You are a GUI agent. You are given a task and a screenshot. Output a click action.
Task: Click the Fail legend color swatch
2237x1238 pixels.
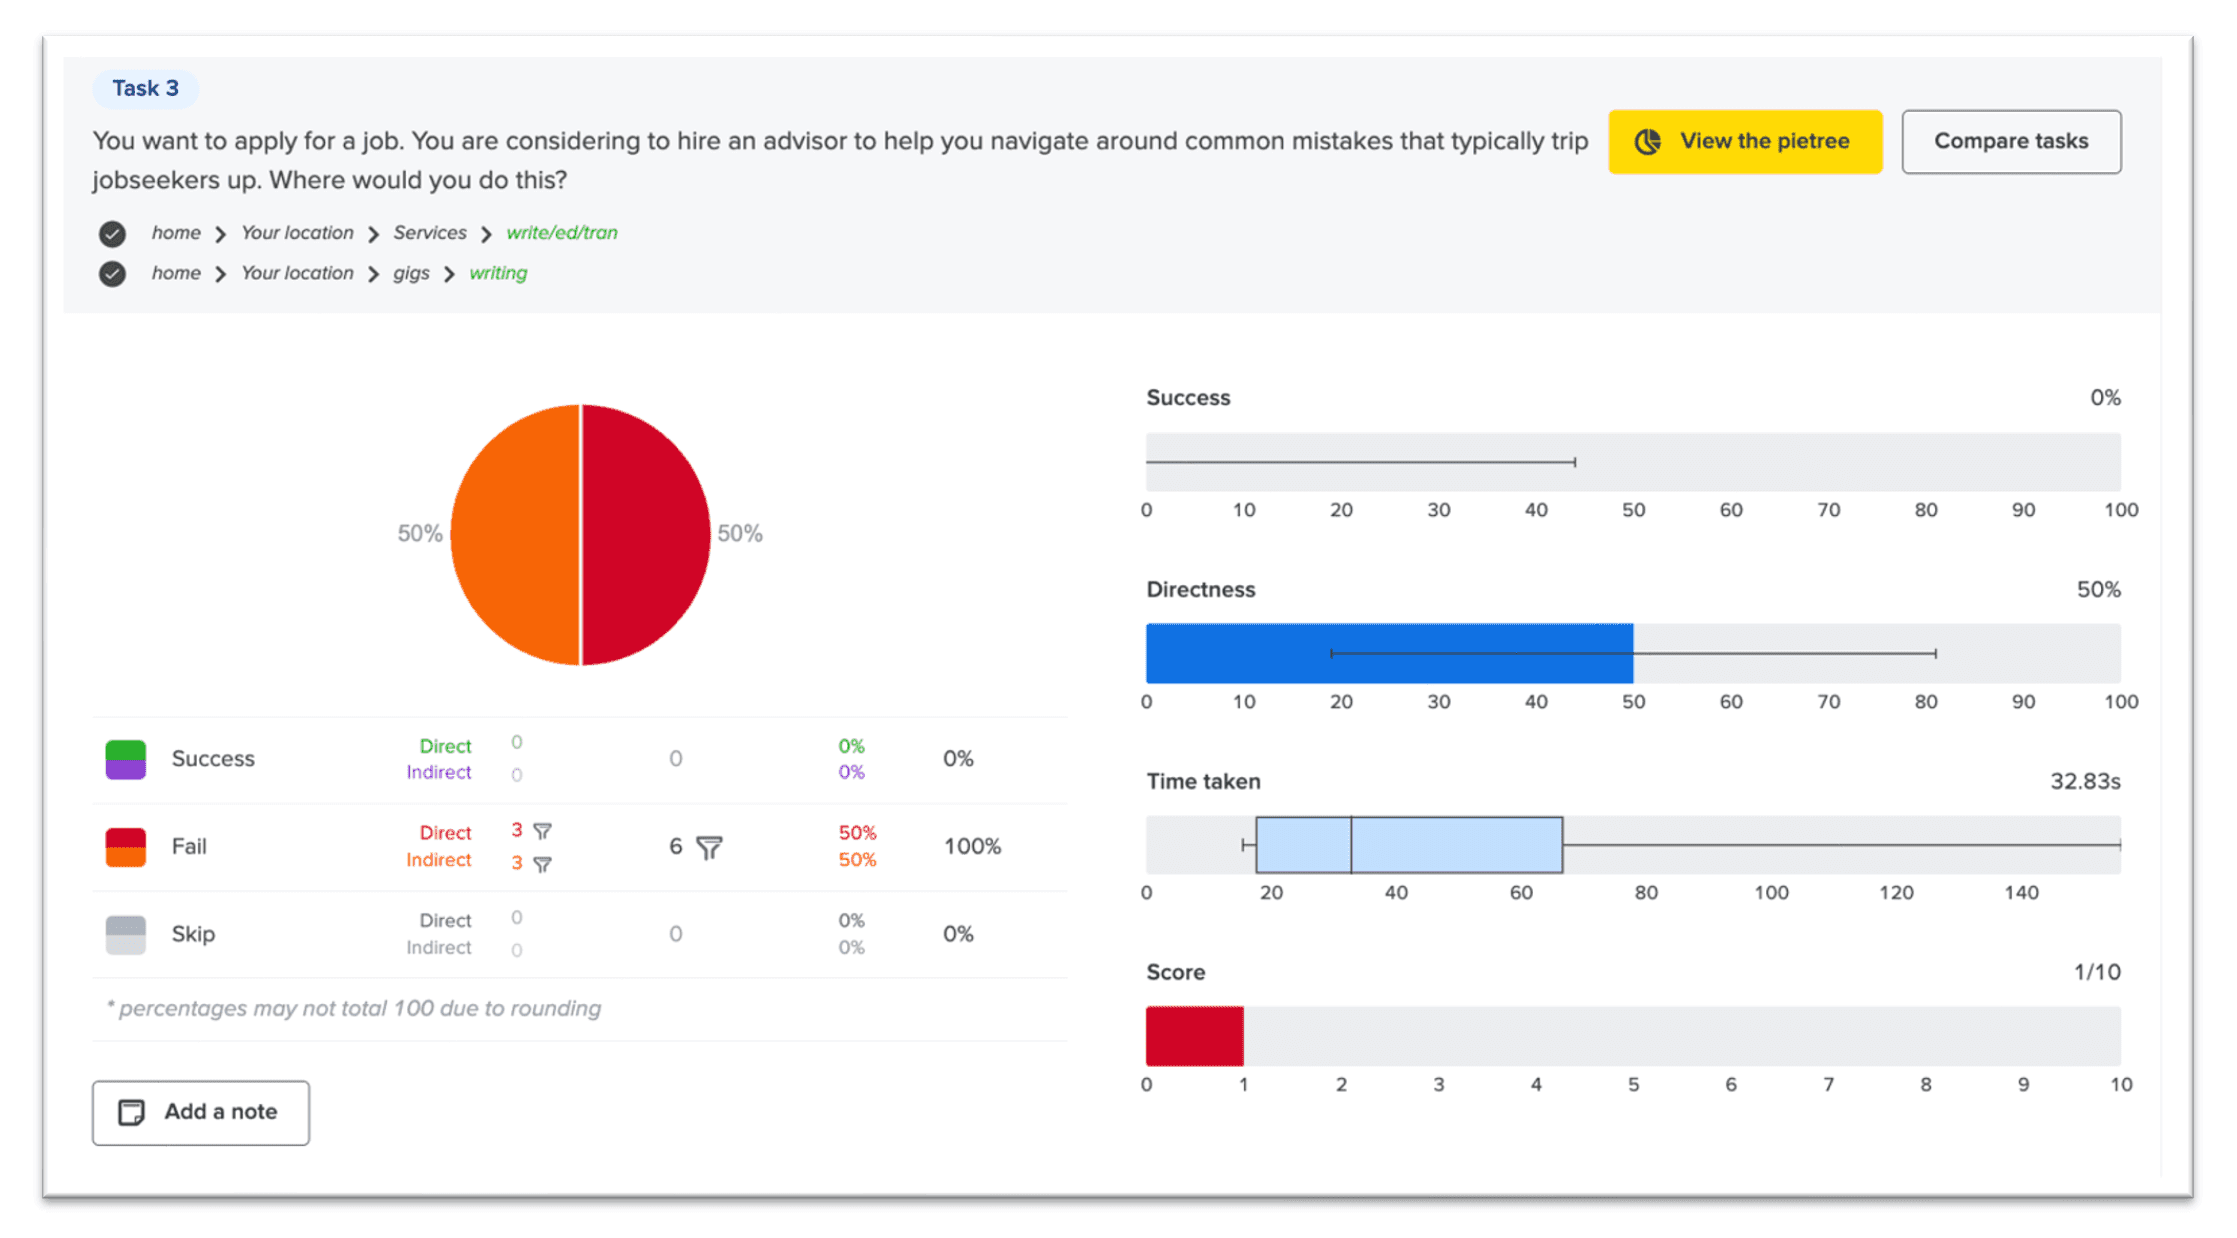[x=126, y=847]
